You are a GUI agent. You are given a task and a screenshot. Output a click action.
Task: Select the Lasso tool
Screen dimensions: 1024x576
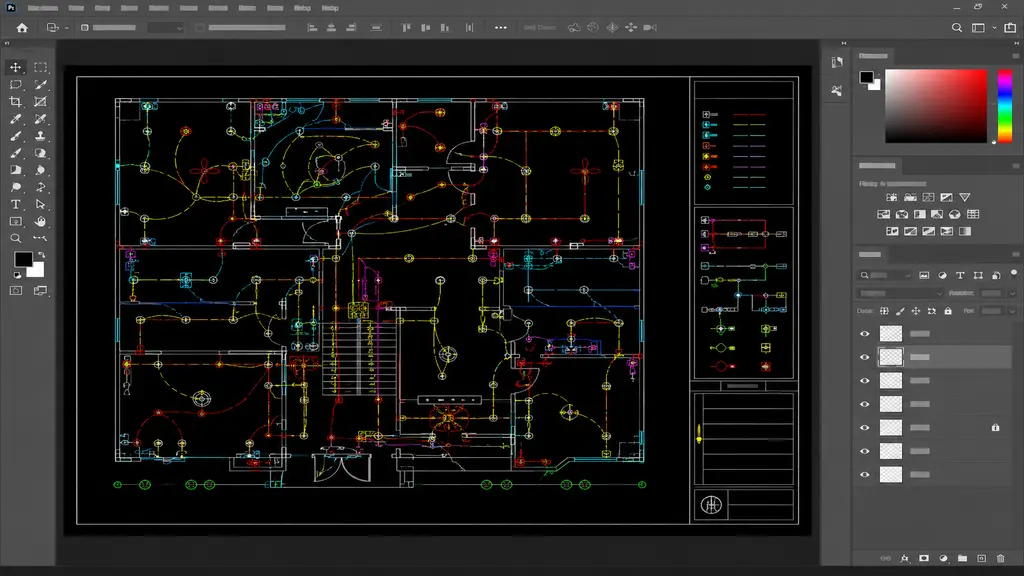16,84
